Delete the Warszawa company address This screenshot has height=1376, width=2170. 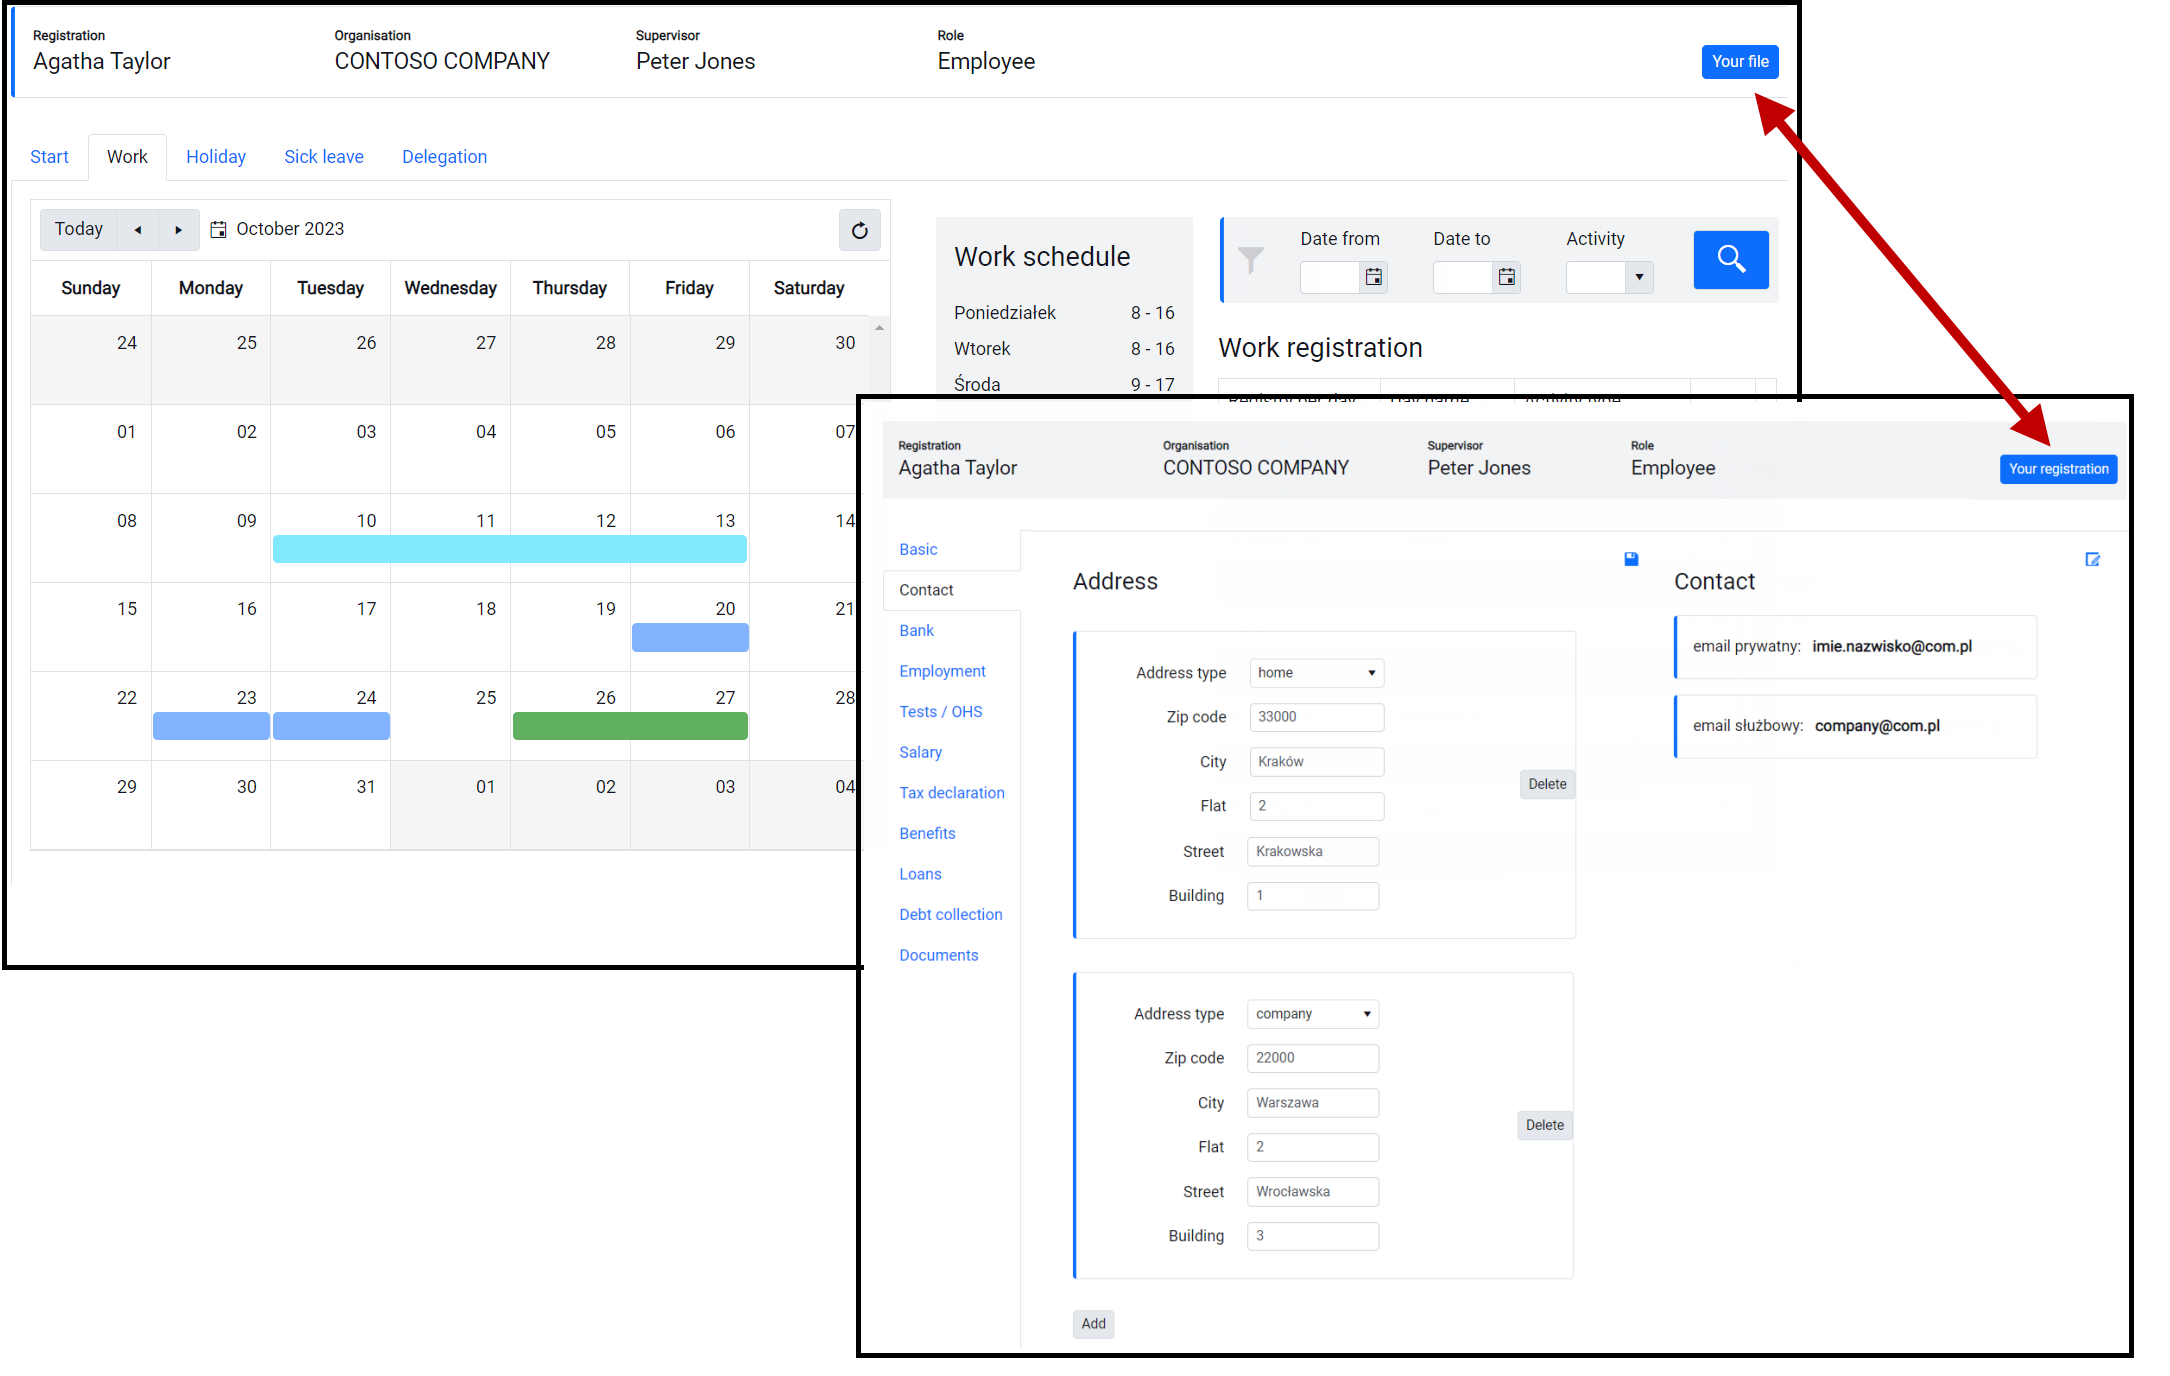[1544, 1125]
